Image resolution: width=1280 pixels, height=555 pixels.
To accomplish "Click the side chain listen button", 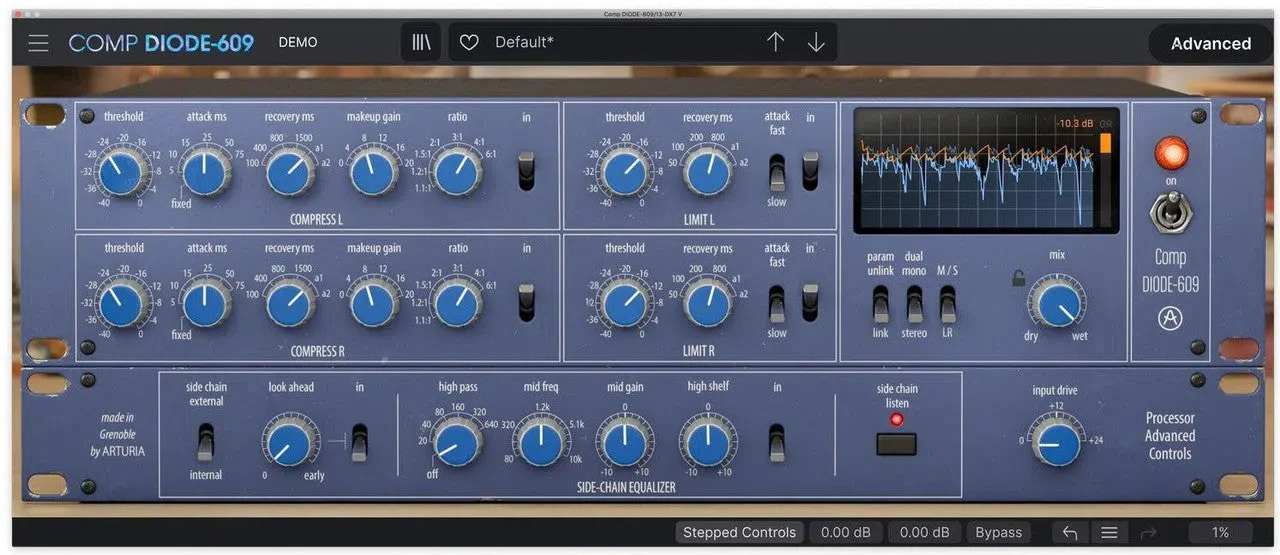I will tap(896, 443).
